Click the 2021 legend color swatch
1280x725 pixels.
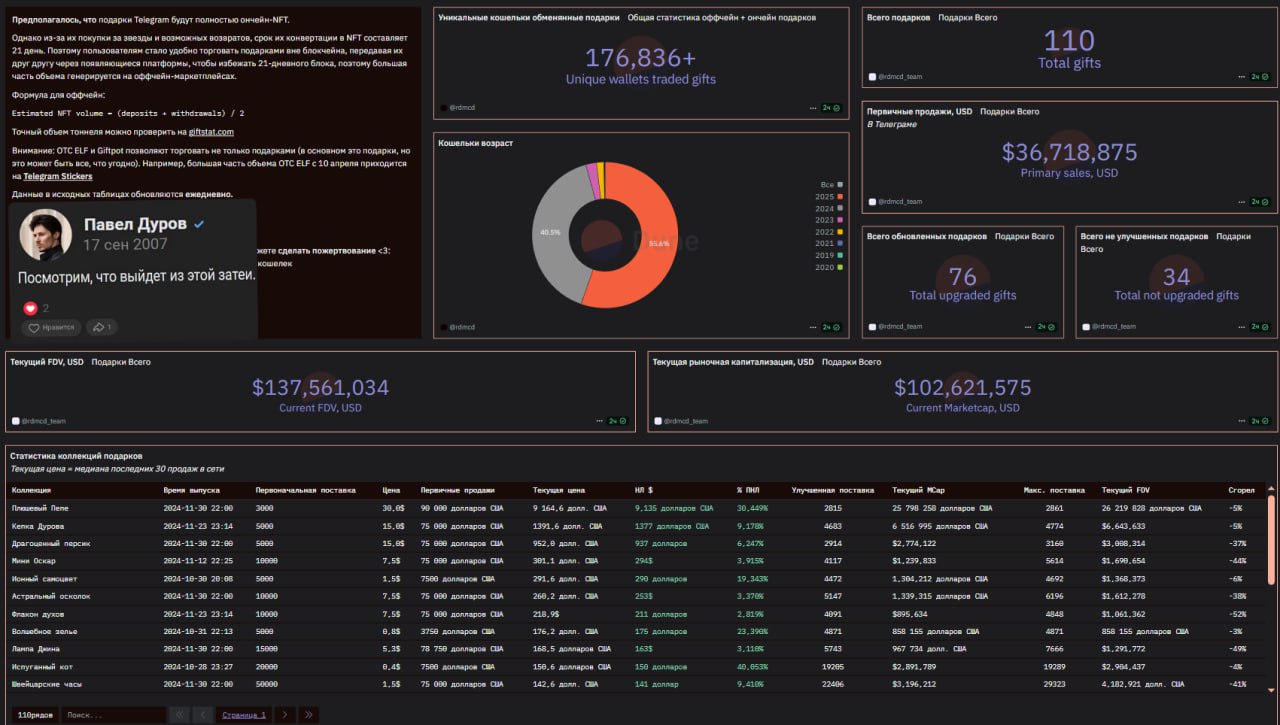pos(841,243)
